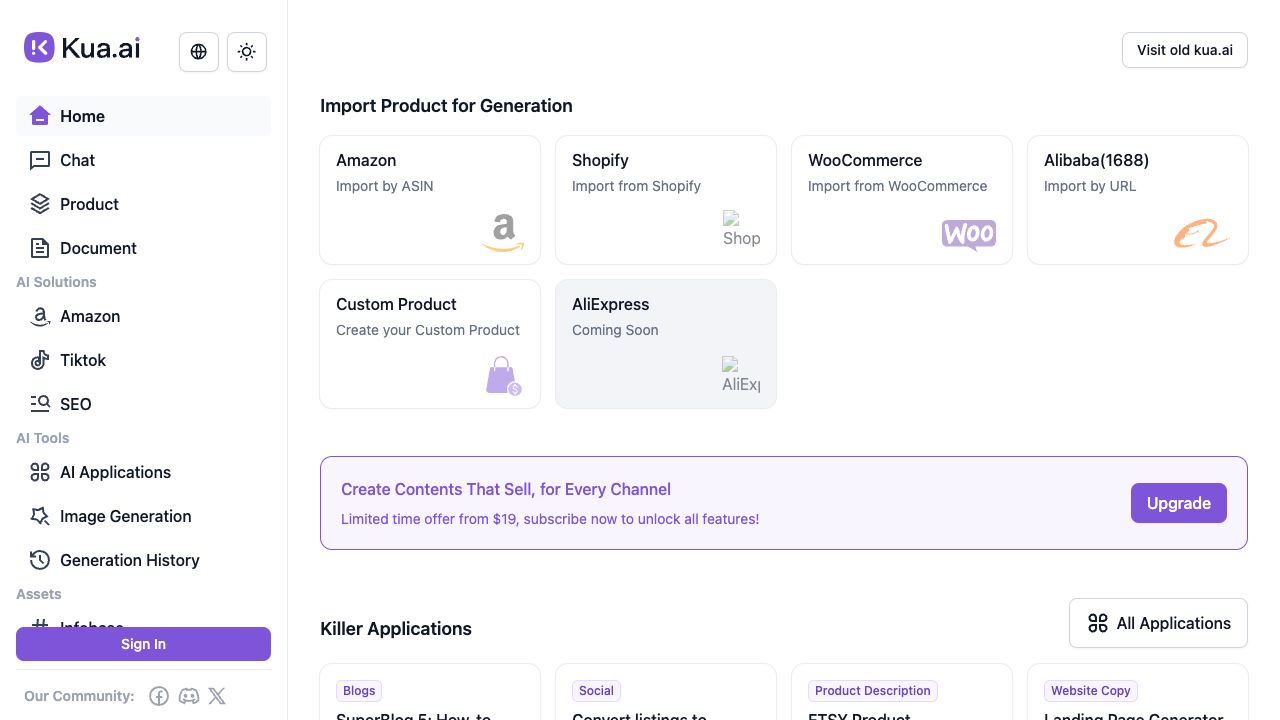
Task: Open the X community icon
Action: (217, 696)
